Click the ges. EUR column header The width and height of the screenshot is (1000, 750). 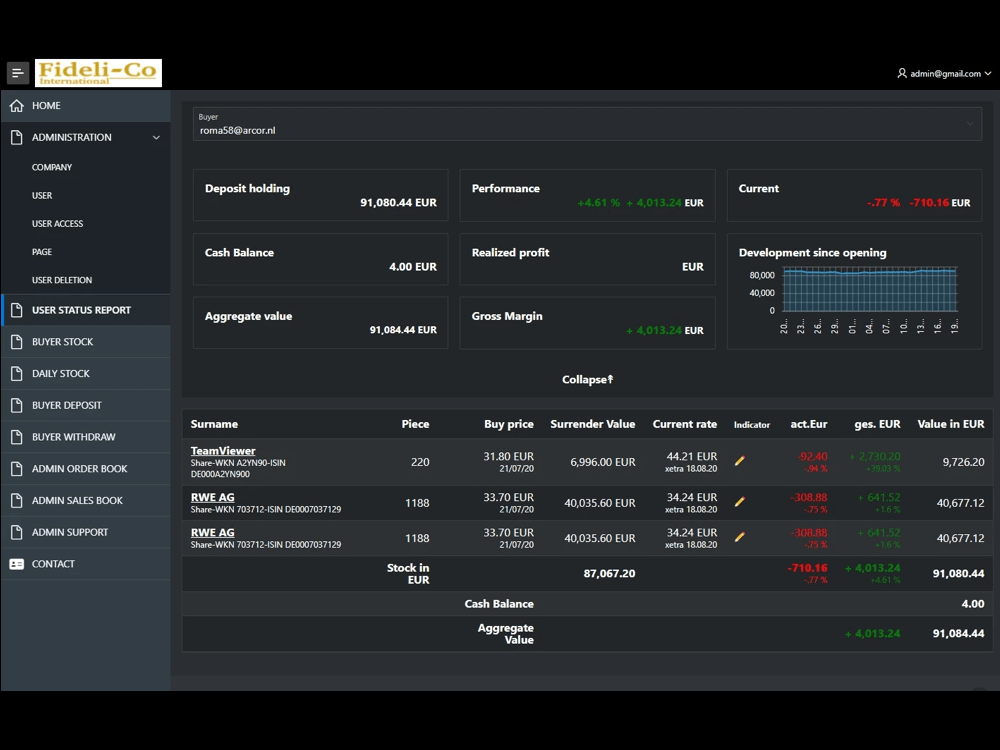(x=877, y=424)
